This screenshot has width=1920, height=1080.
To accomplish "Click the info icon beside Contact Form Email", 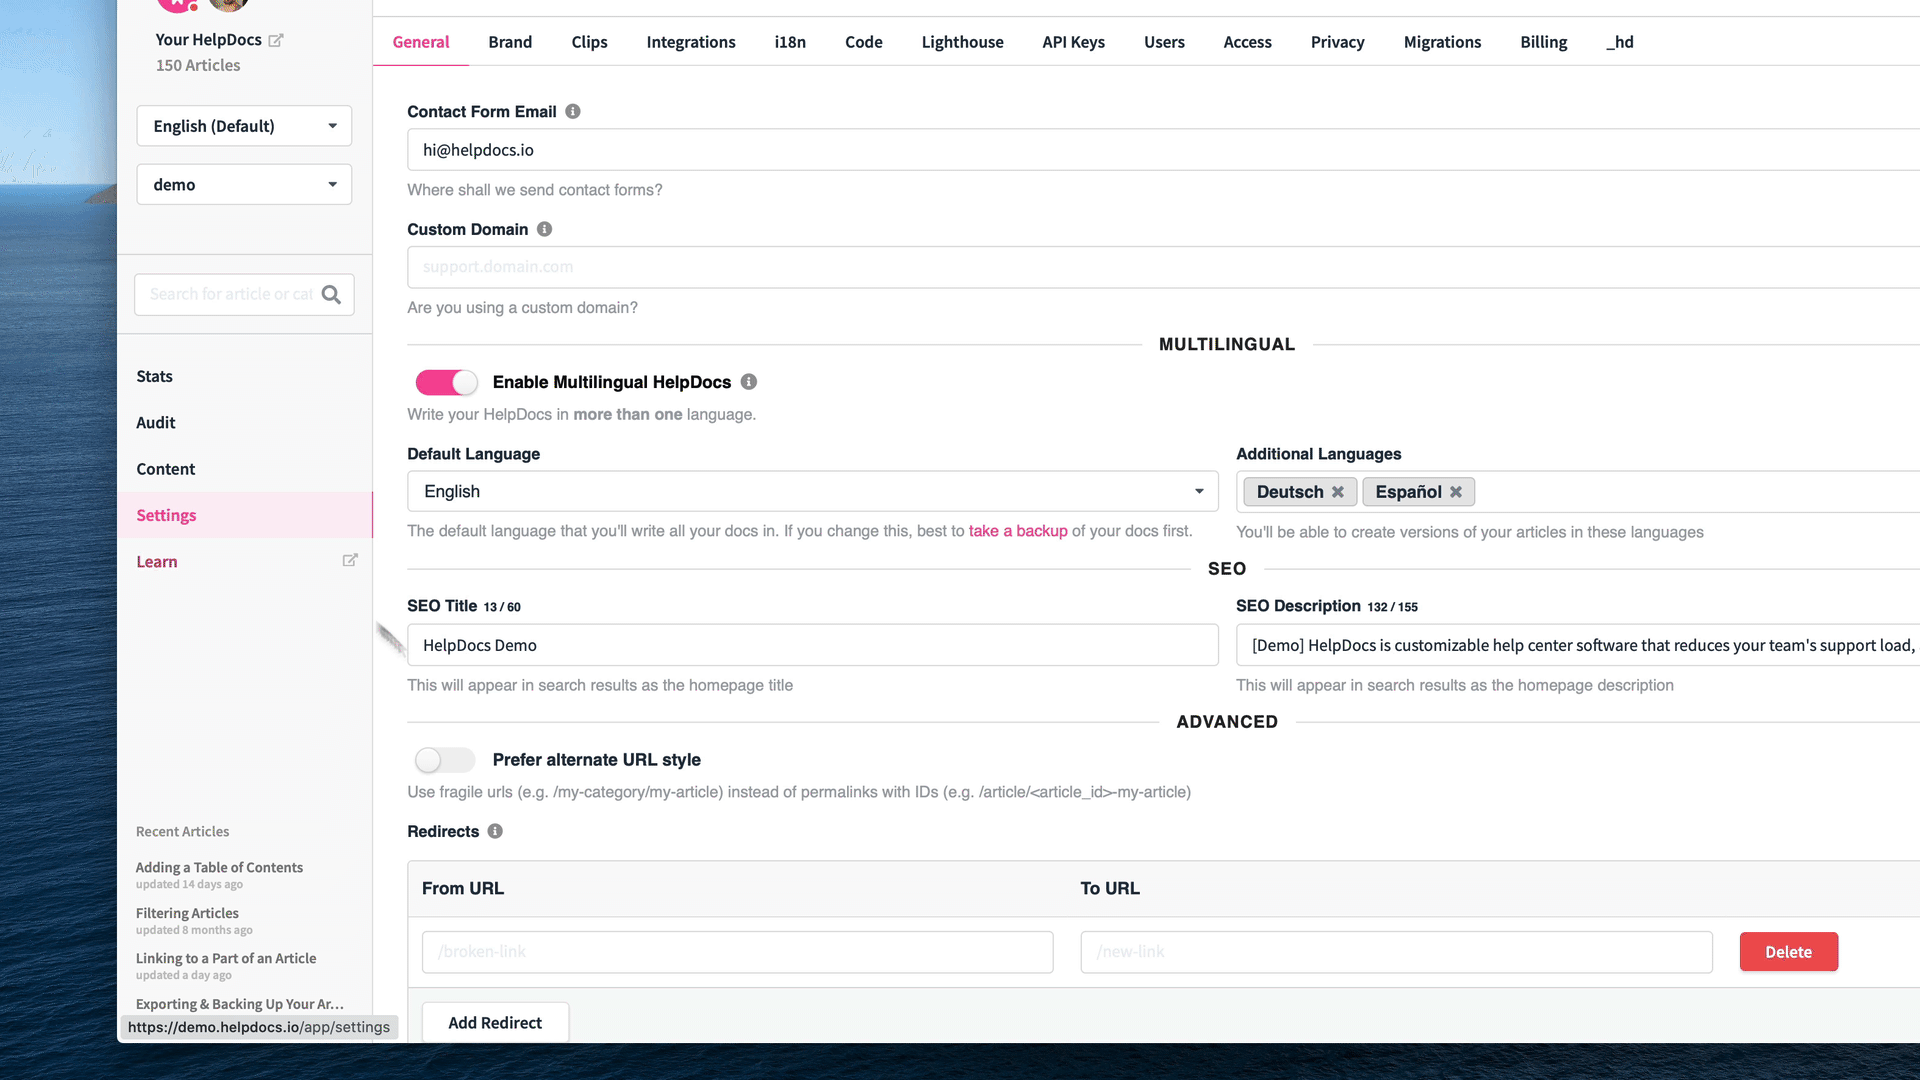I will (x=573, y=111).
